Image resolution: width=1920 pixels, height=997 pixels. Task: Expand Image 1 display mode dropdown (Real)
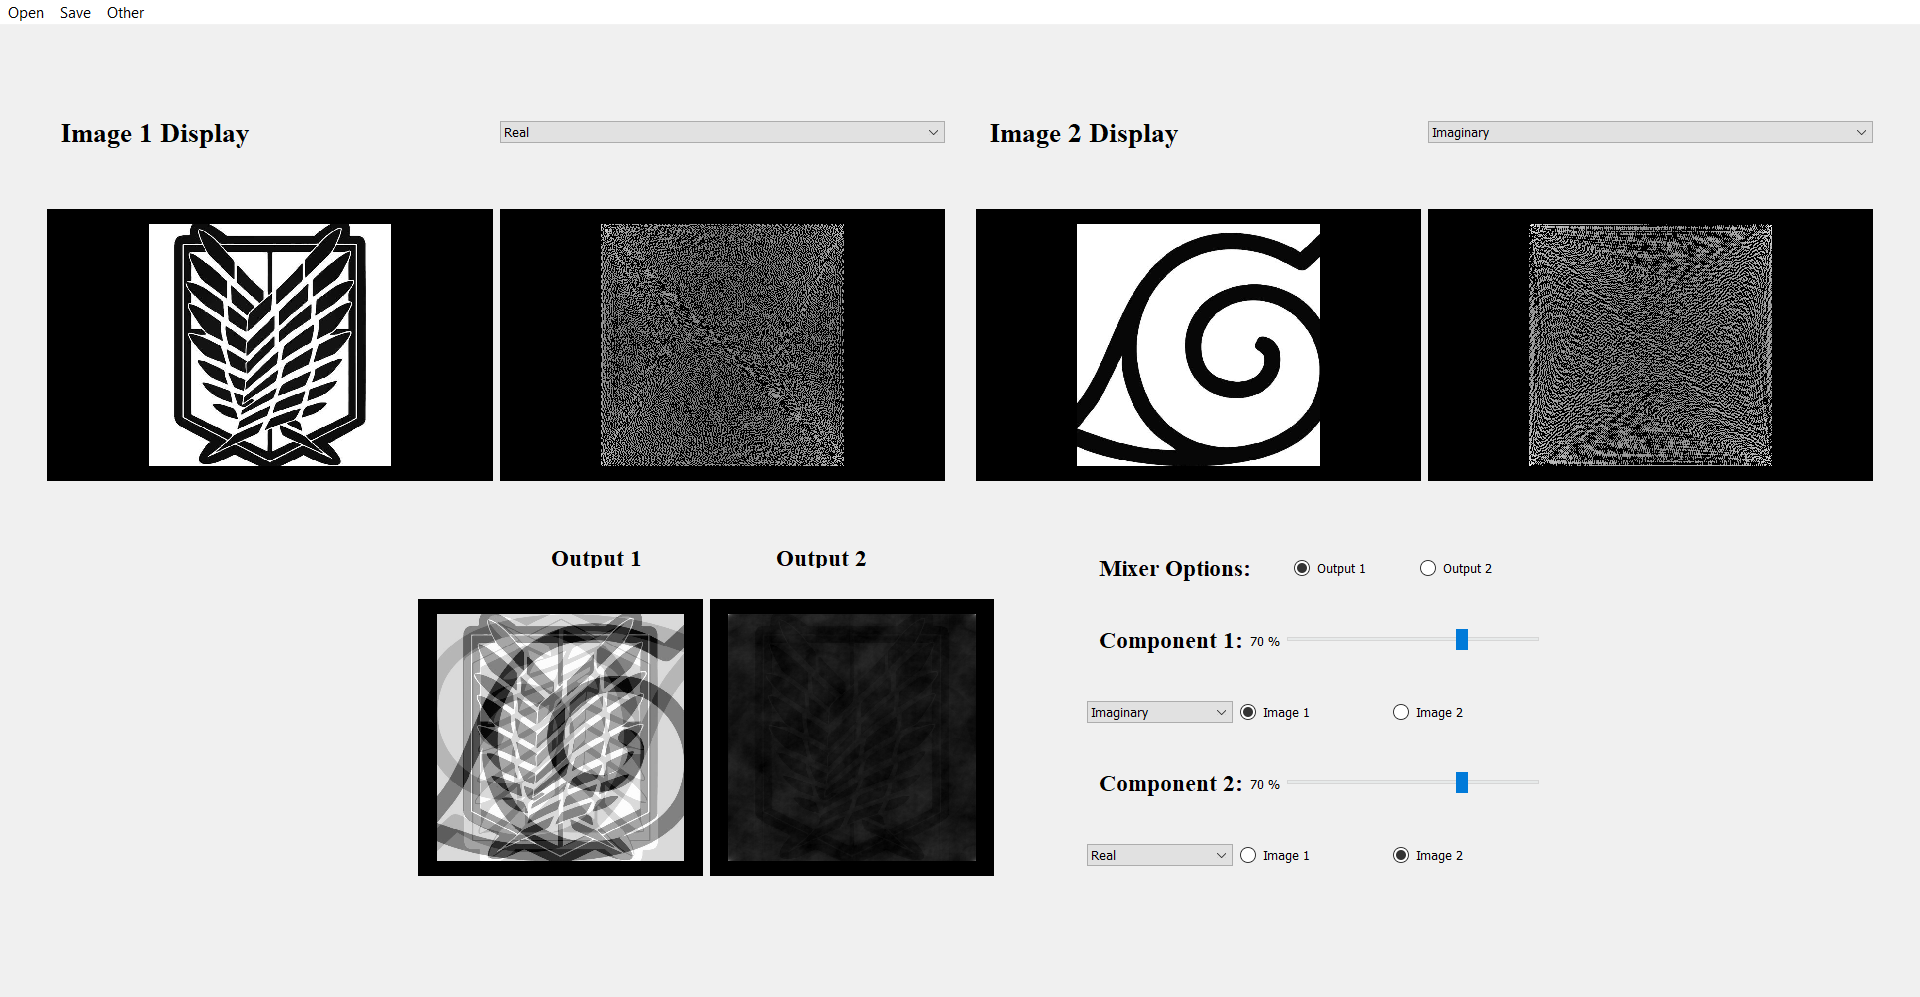(722, 132)
